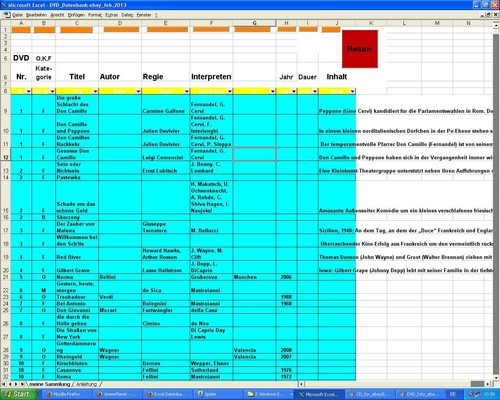Open the Kategorie column filter dropdown

[x=52, y=91]
